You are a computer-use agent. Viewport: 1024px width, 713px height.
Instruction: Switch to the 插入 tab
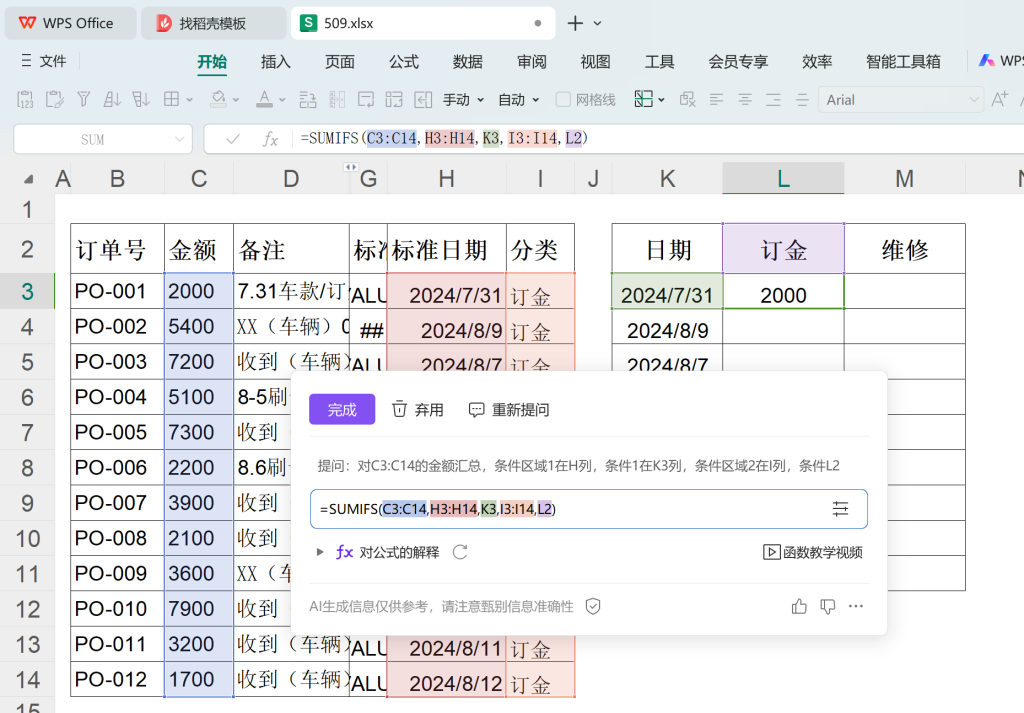(276, 62)
